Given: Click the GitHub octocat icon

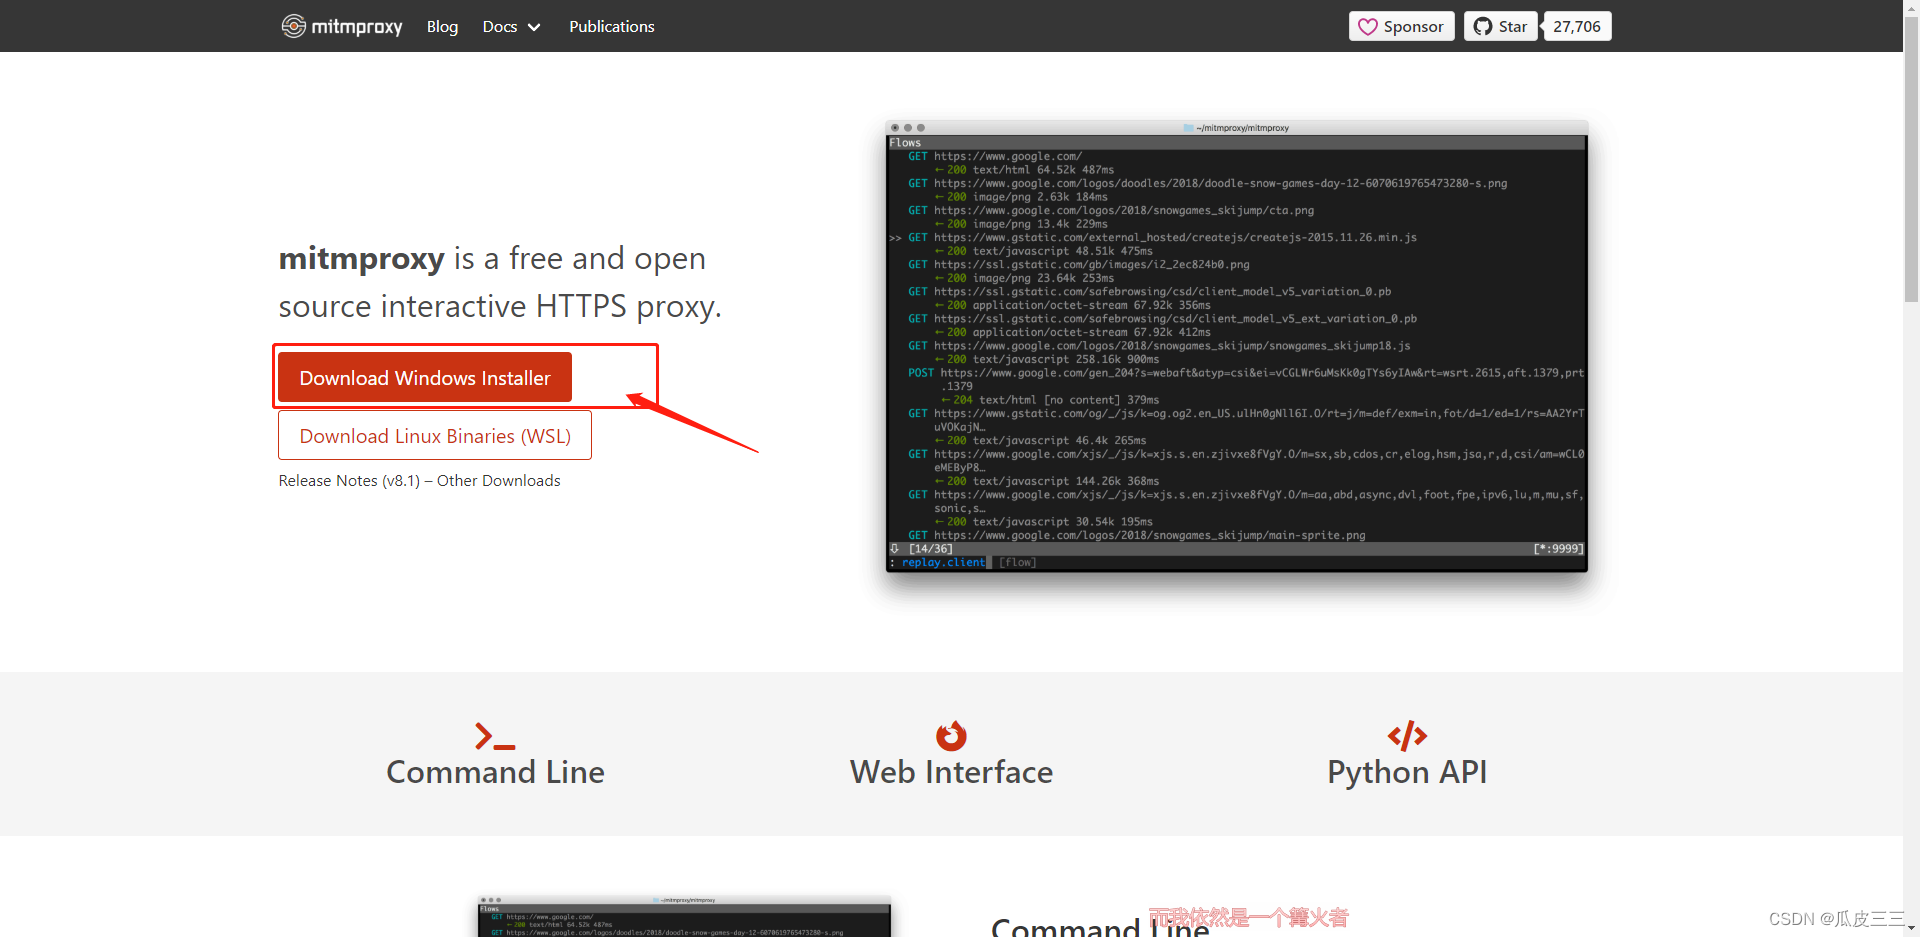Looking at the screenshot, I should tap(1483, 27).
